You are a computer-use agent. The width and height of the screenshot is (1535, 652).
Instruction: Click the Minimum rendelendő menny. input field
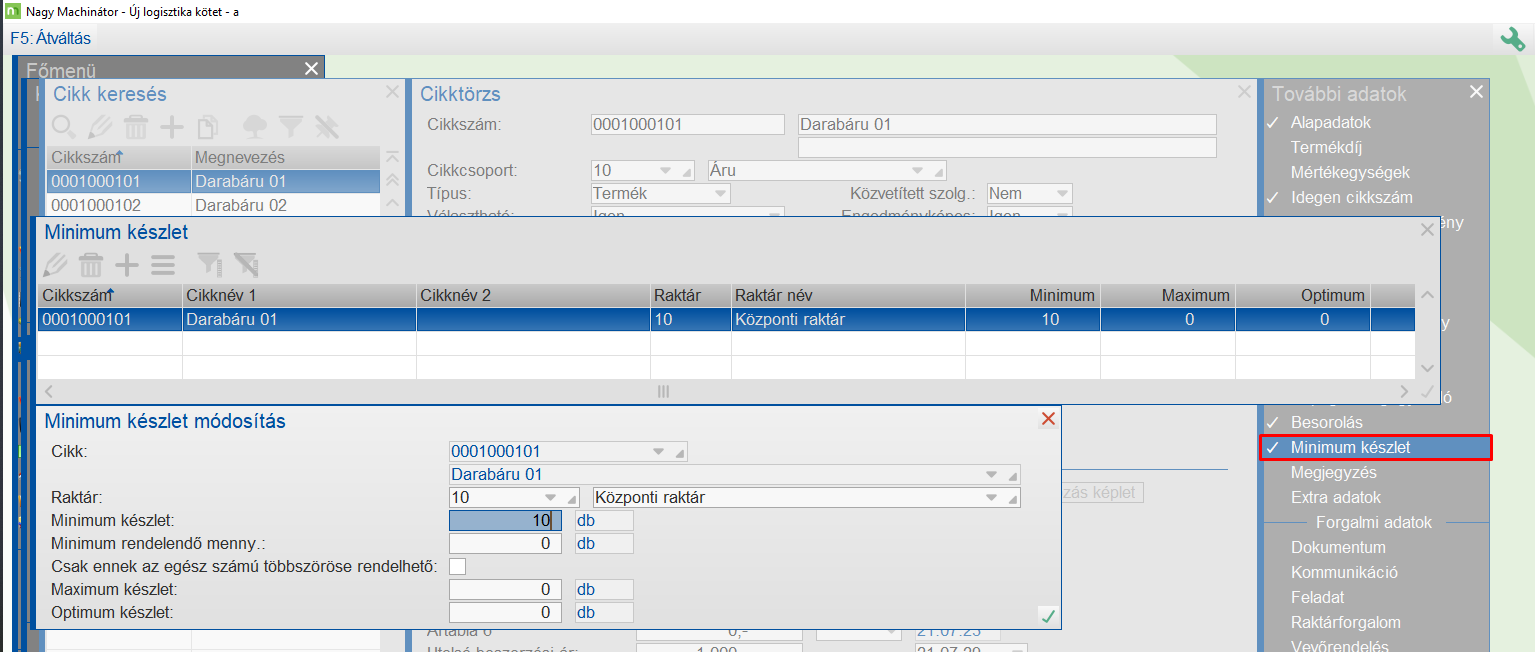(x=505, y=544)
